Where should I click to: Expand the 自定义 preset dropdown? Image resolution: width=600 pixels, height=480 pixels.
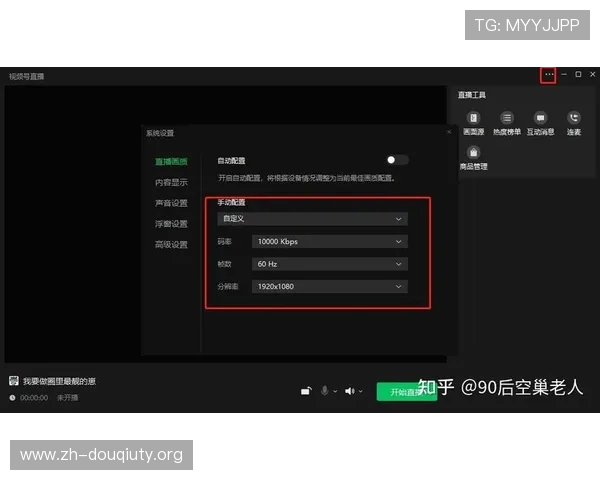tap(313, 219)
